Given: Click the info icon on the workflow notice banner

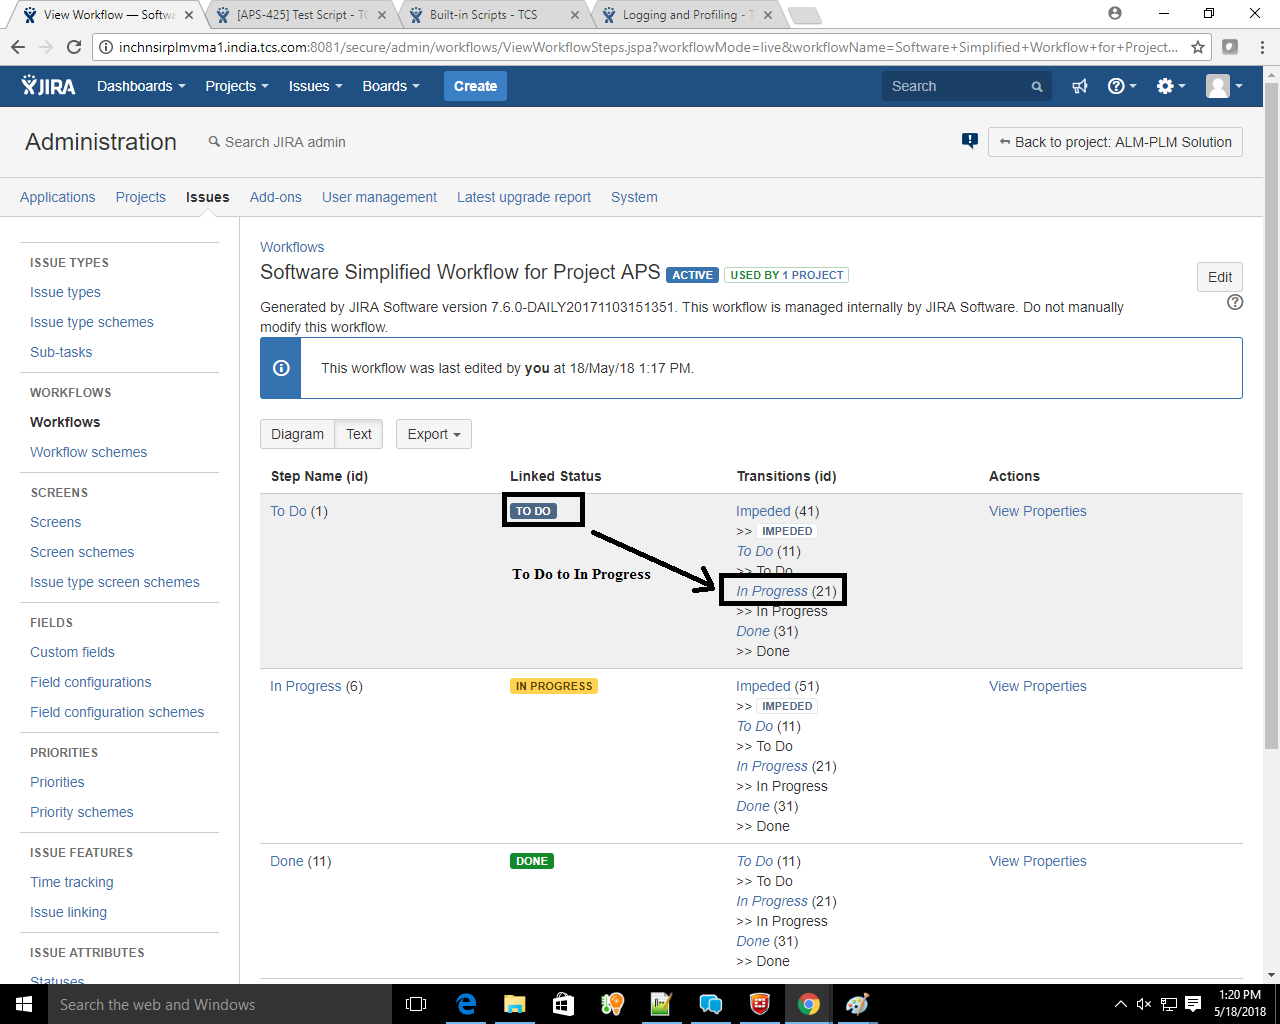Looking at the screenshot, I should click(x=280, y=368).
